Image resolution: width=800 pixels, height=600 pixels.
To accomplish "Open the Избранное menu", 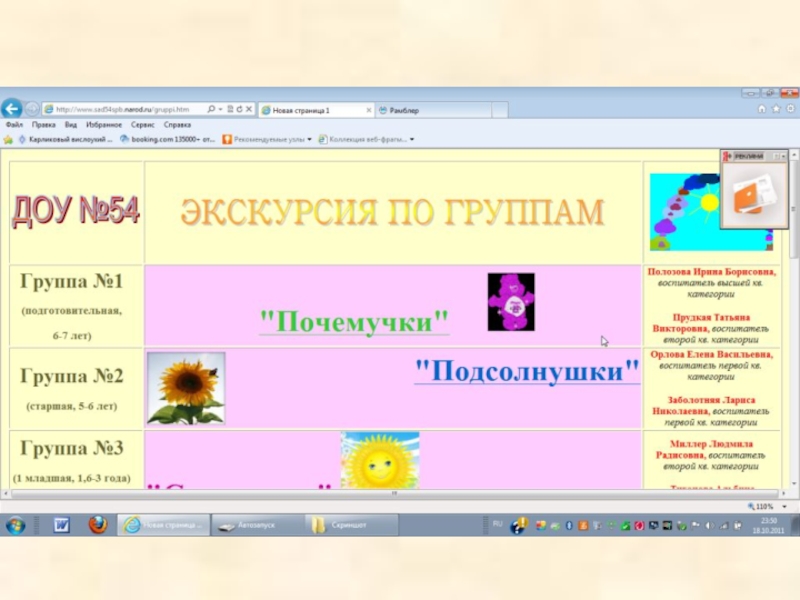I will (103, 125).
